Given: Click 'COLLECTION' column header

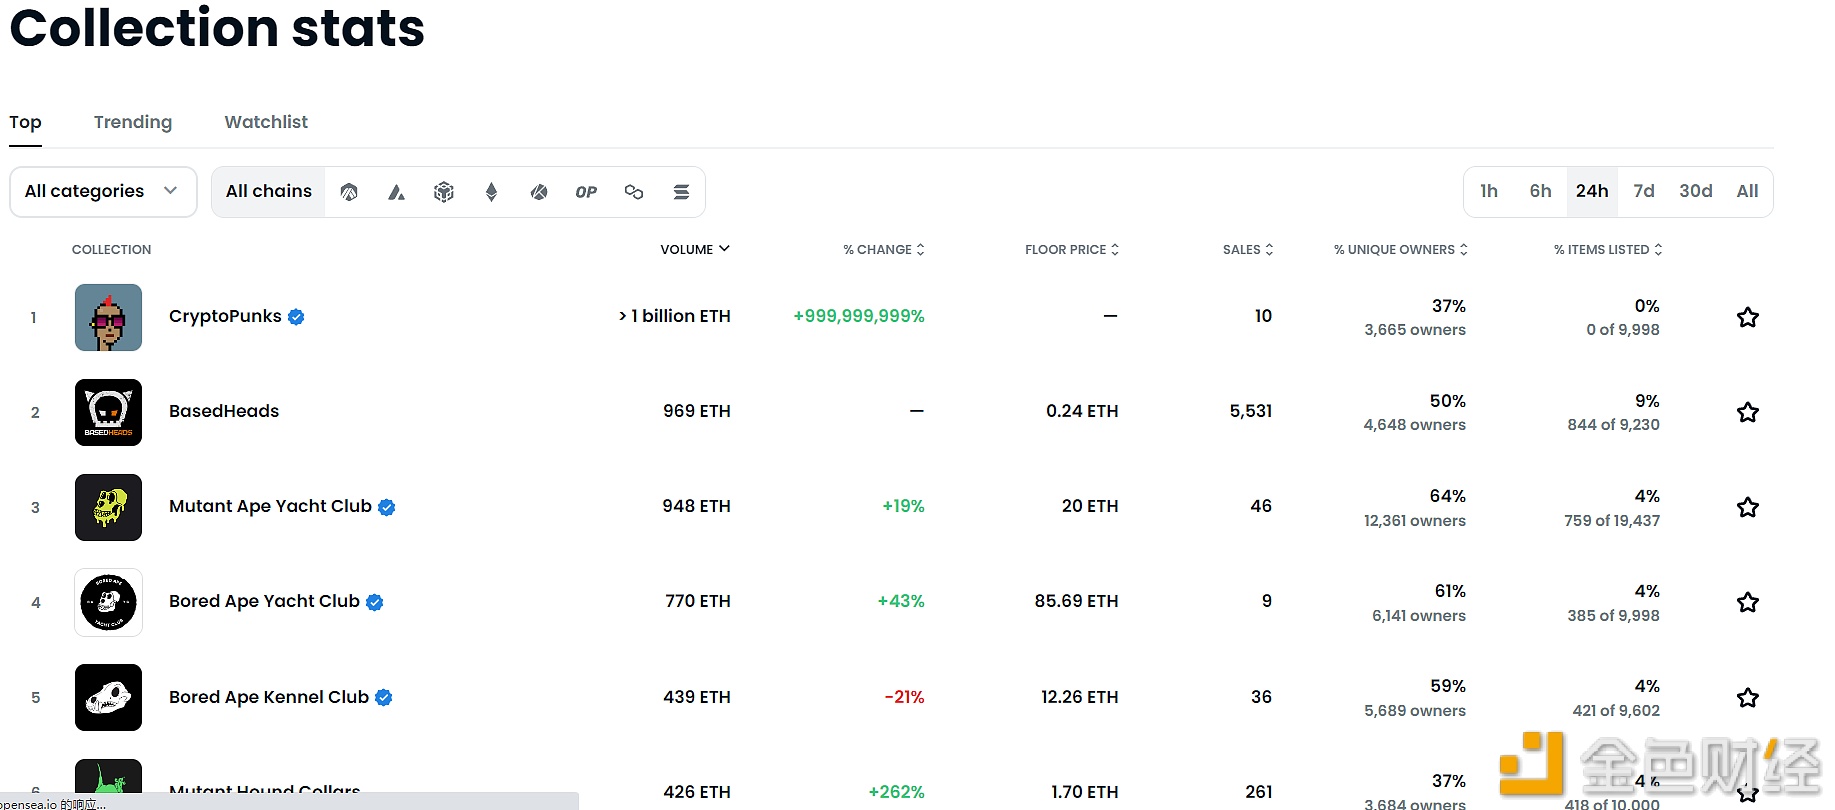Looking at the screenshot, I should click(111, 249).
